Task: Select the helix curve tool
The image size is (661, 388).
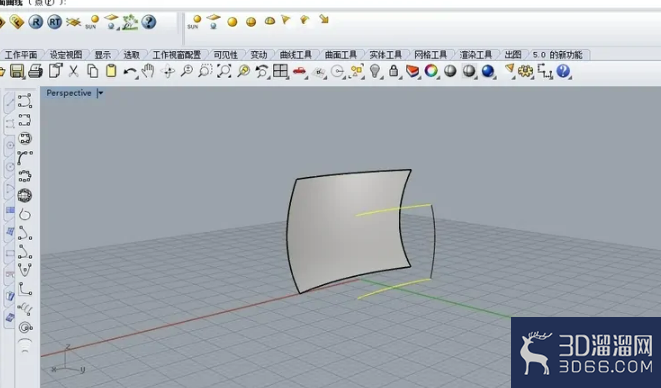Action: [25, 309]
